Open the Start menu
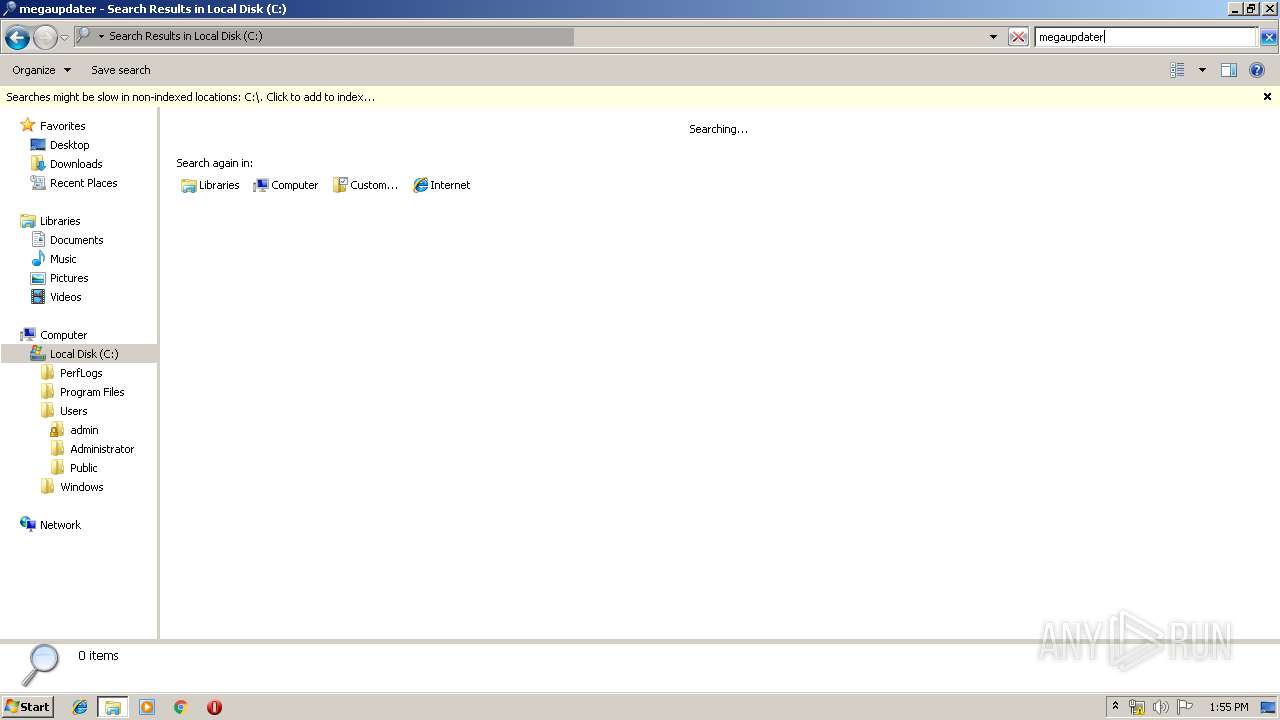 point(27,707)
